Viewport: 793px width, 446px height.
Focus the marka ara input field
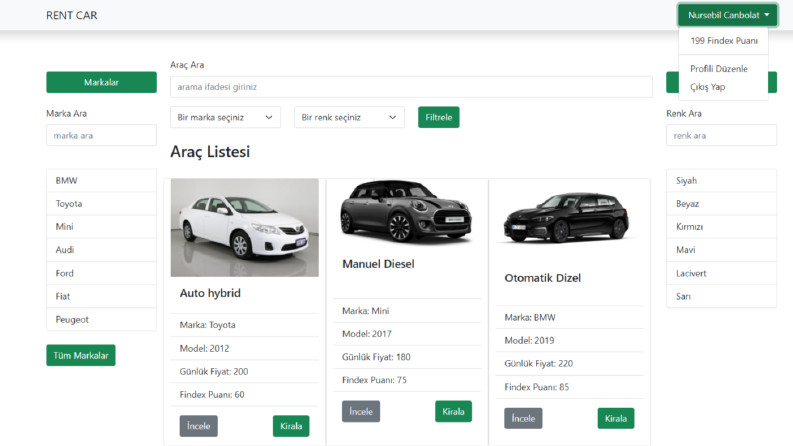coord(101,136)
